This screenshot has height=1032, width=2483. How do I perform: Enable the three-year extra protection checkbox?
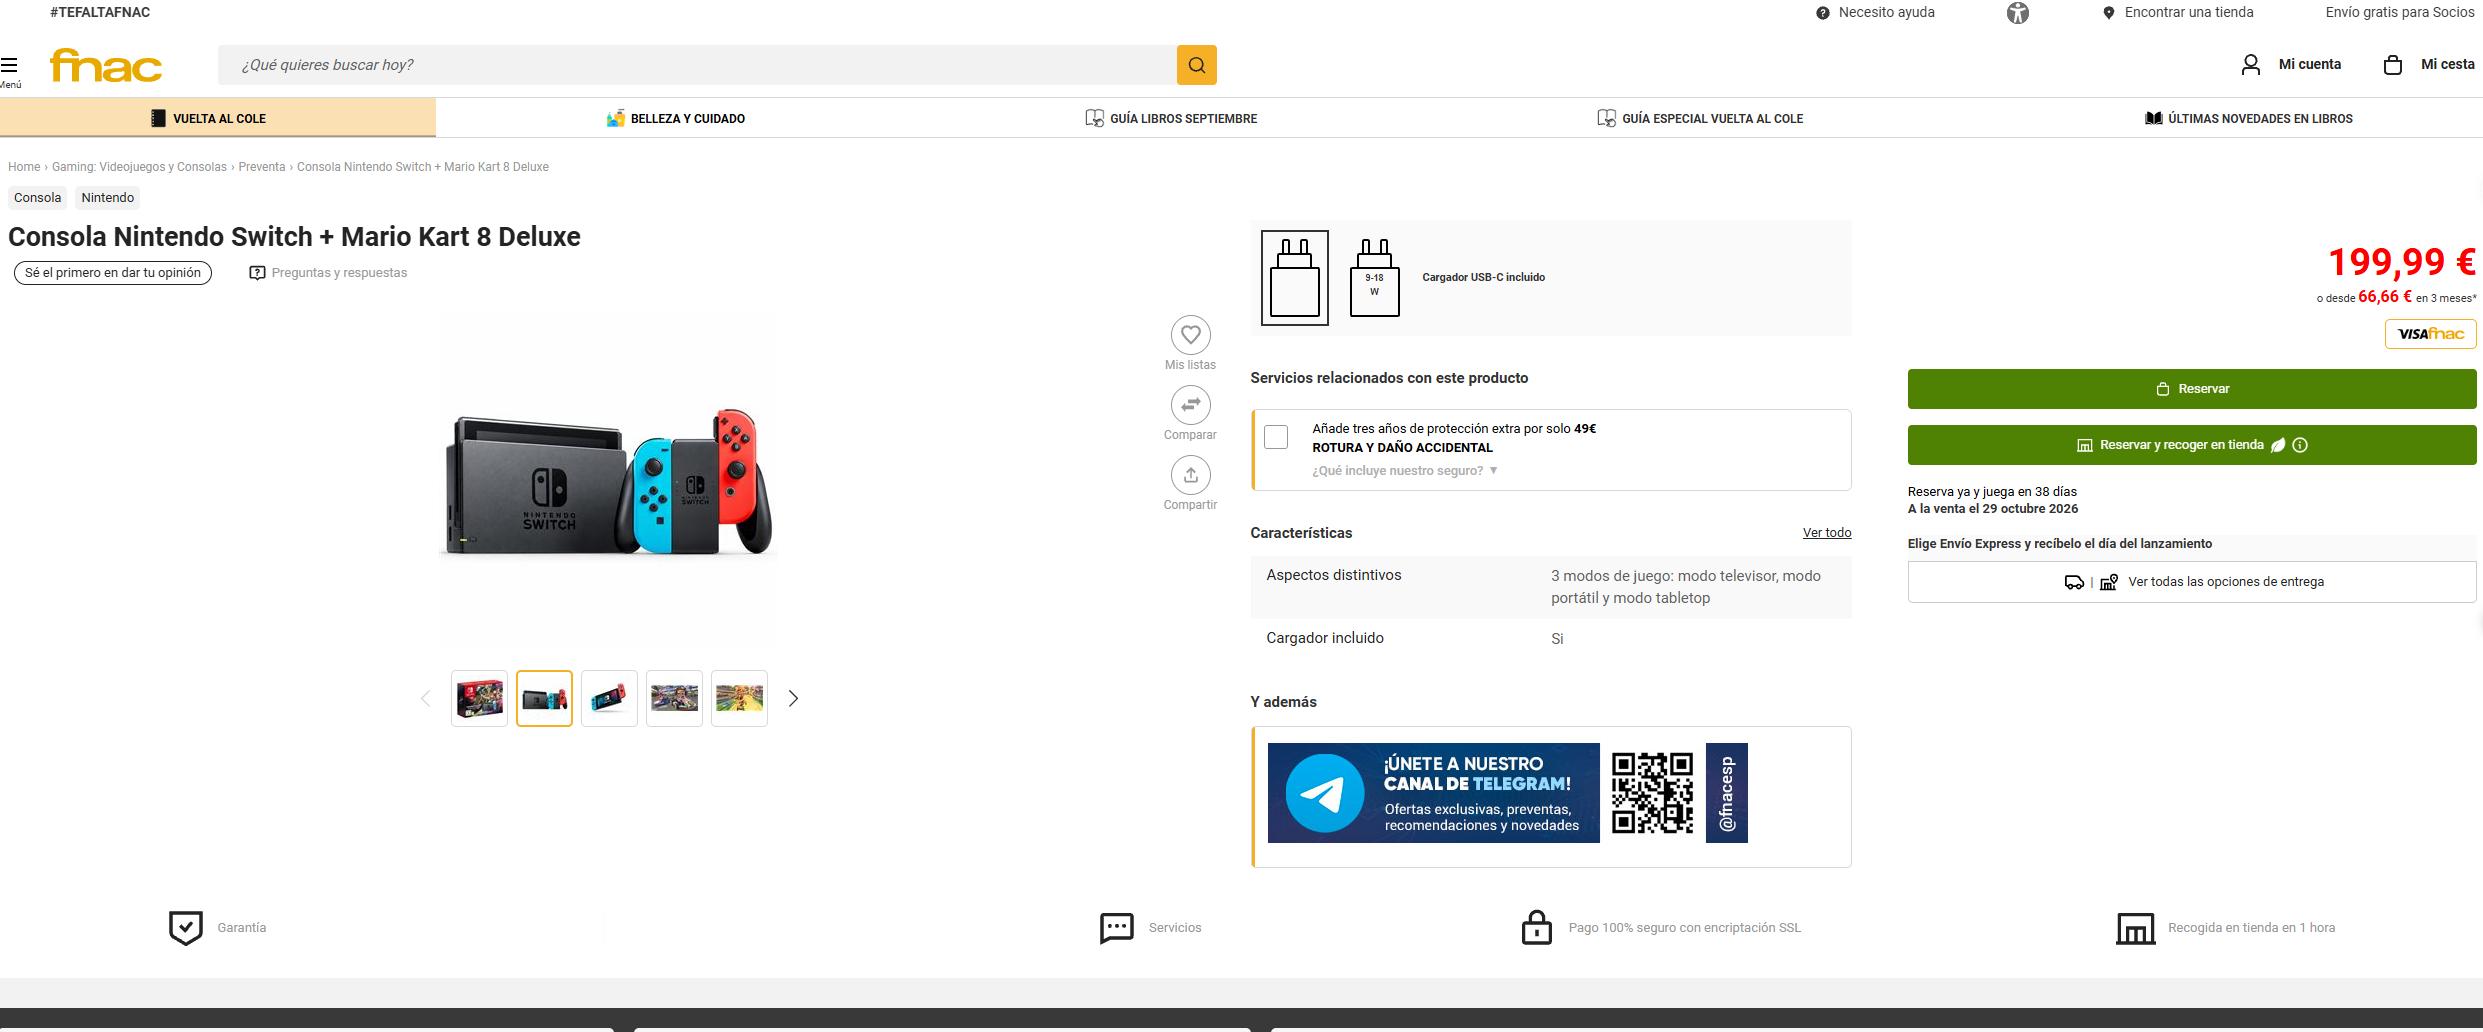pyautogui.click(x=1276, y=437)
